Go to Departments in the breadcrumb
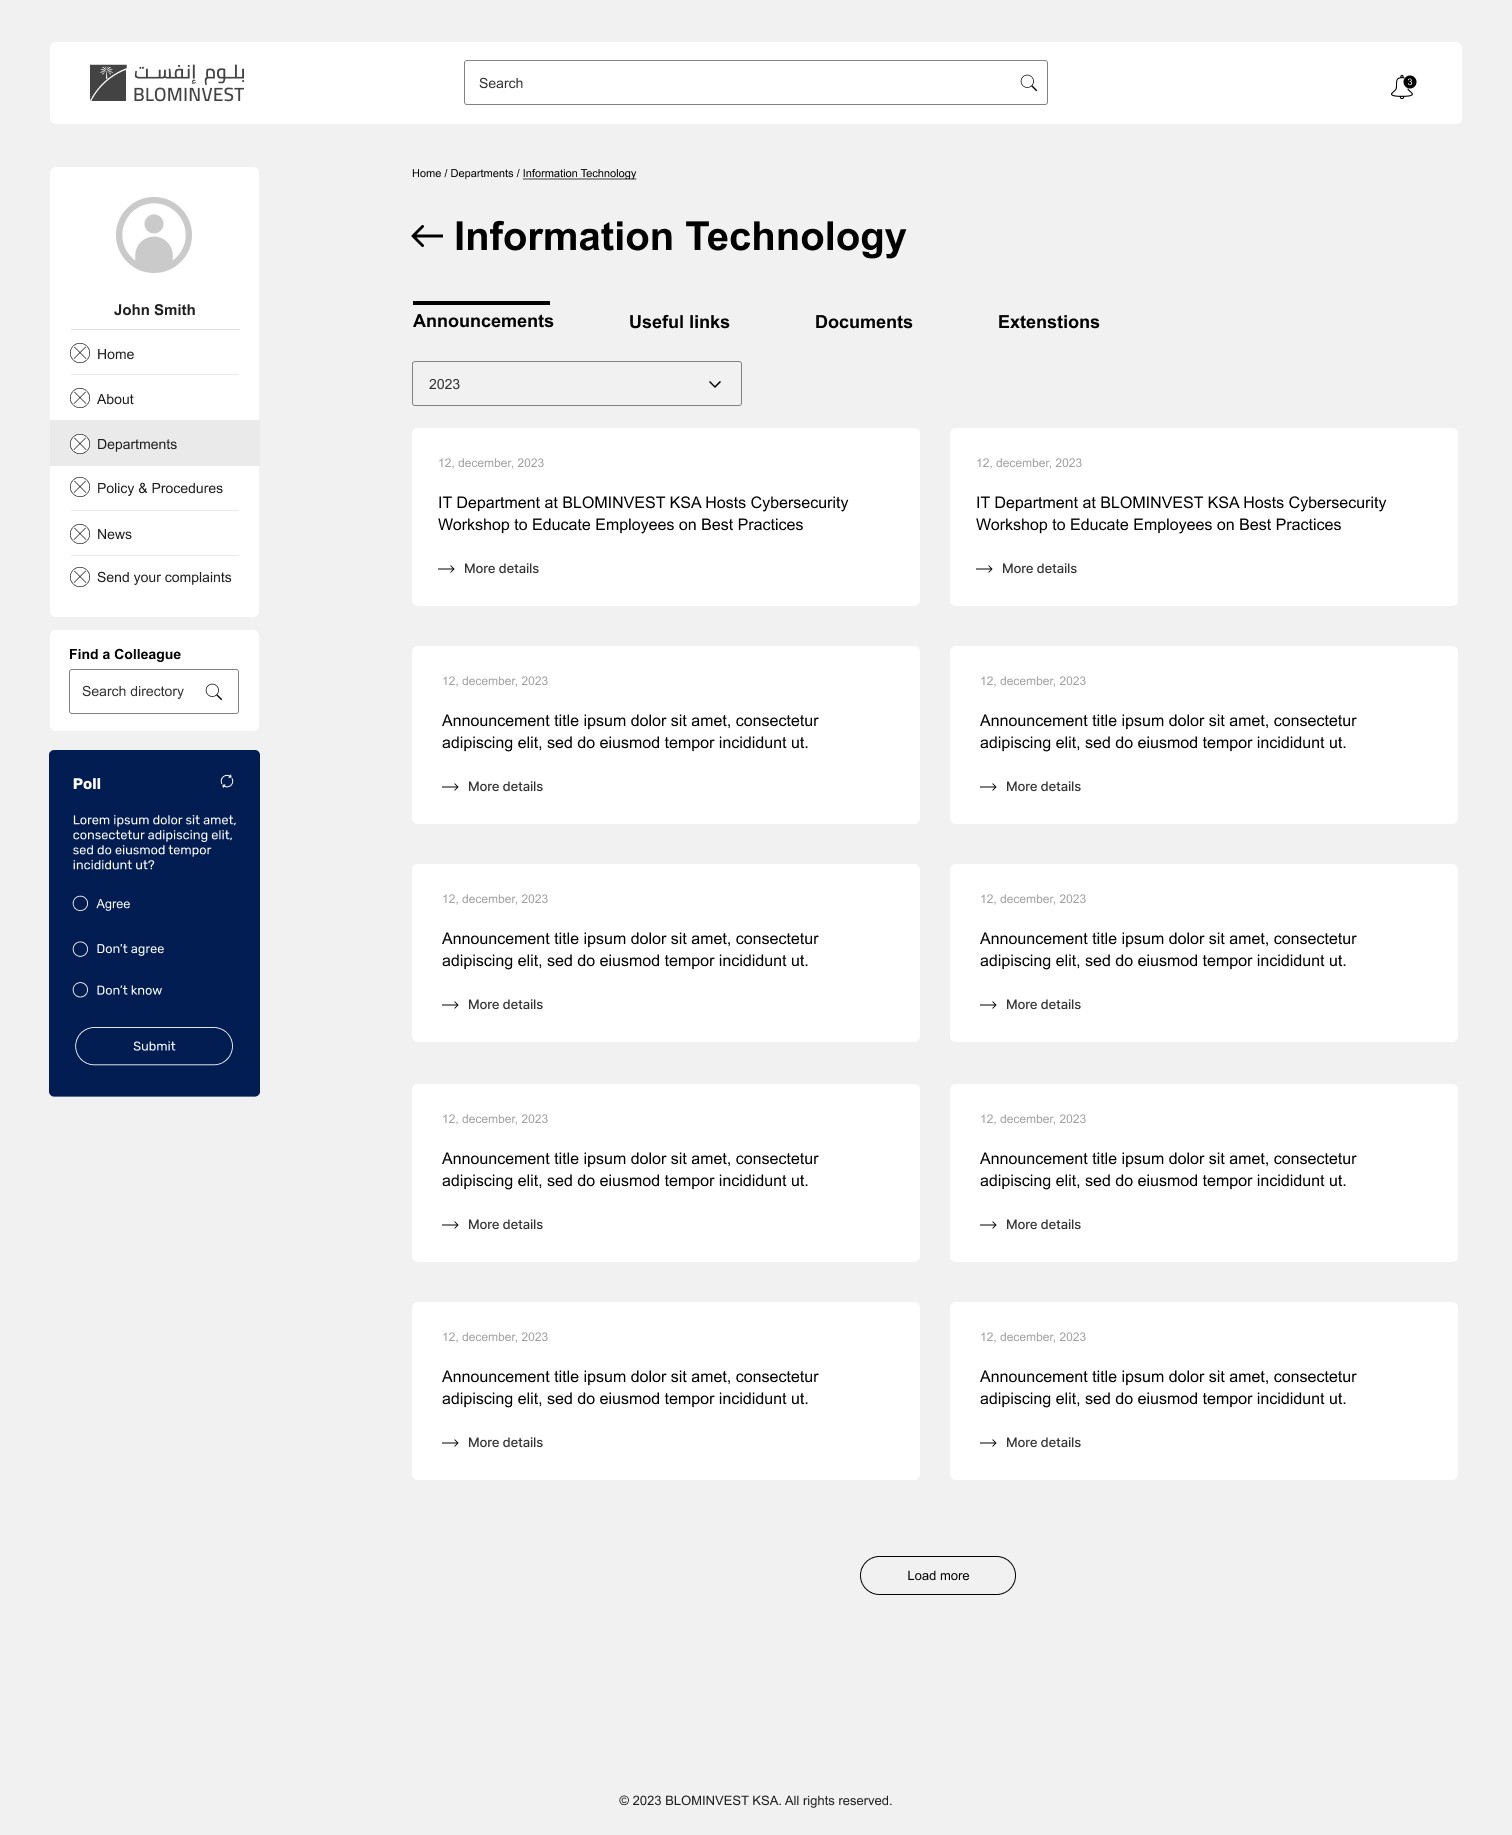Image resolution: width=1512 pixels, height=1835 pixels. tap(482, 174)
